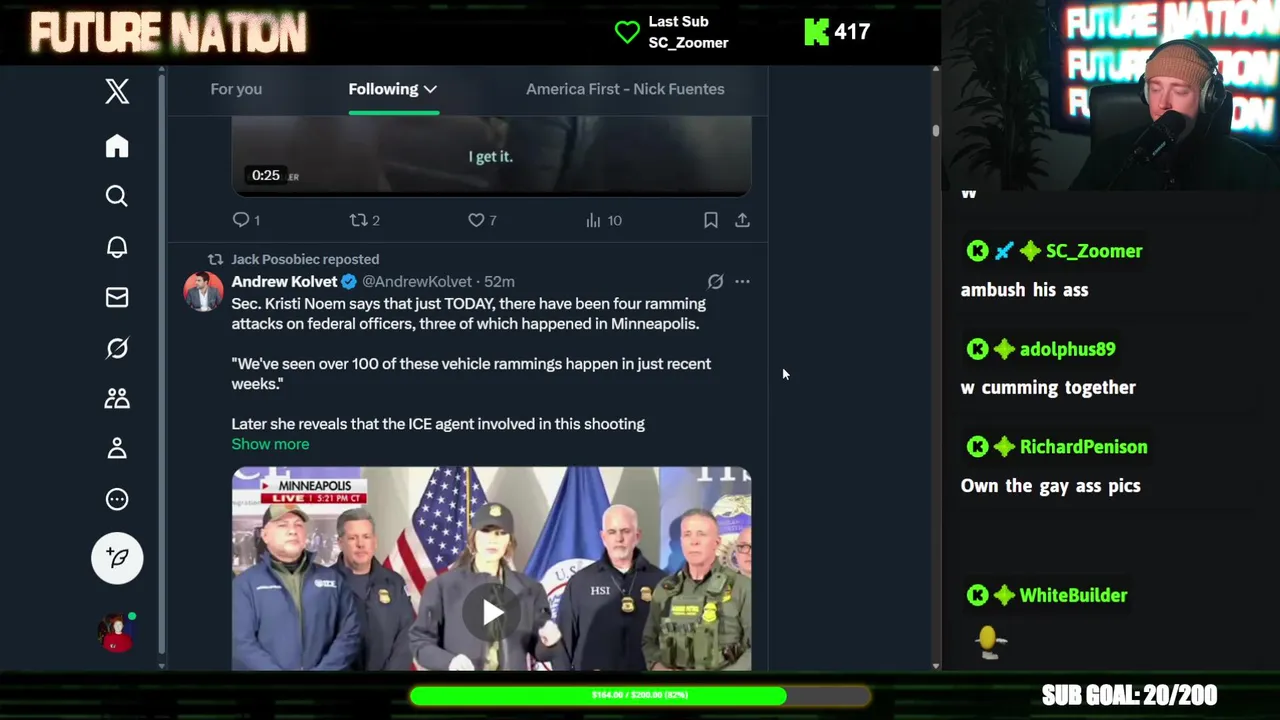Click Andrew Kolvet's verified badge
The height and width of the screenshot is (720, 1280).
tap(349, 282)
